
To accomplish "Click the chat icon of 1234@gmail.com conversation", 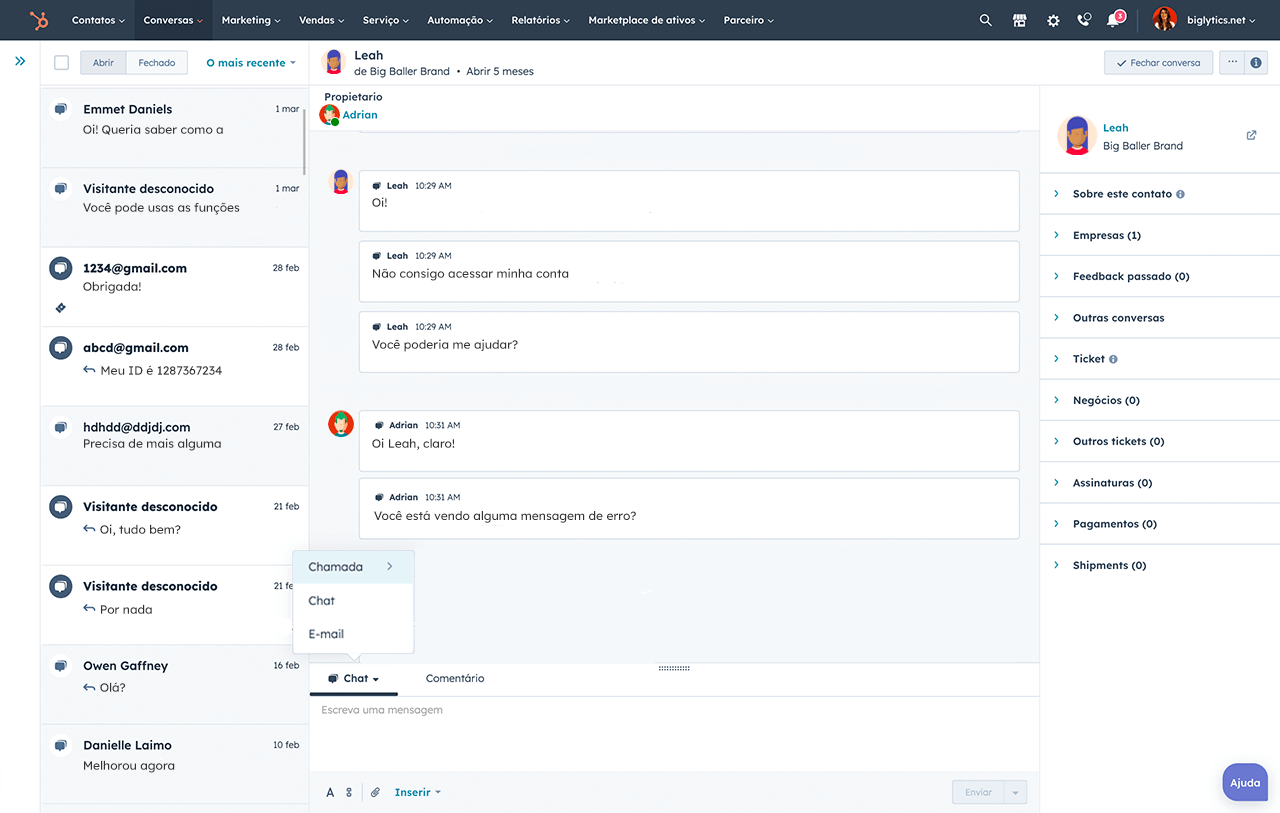I will [62, 268].
